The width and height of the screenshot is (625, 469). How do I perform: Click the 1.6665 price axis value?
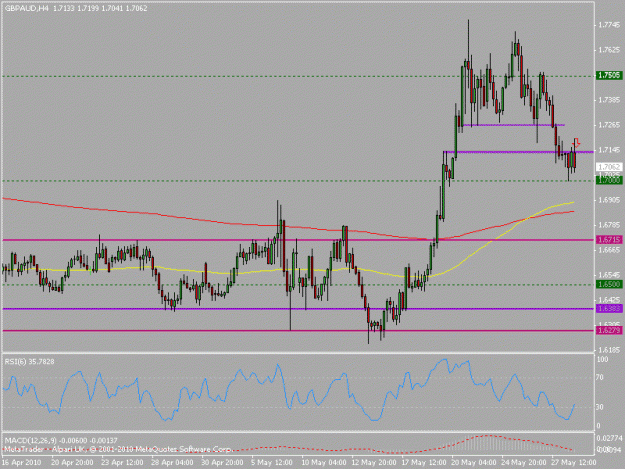tap(609, 250)
